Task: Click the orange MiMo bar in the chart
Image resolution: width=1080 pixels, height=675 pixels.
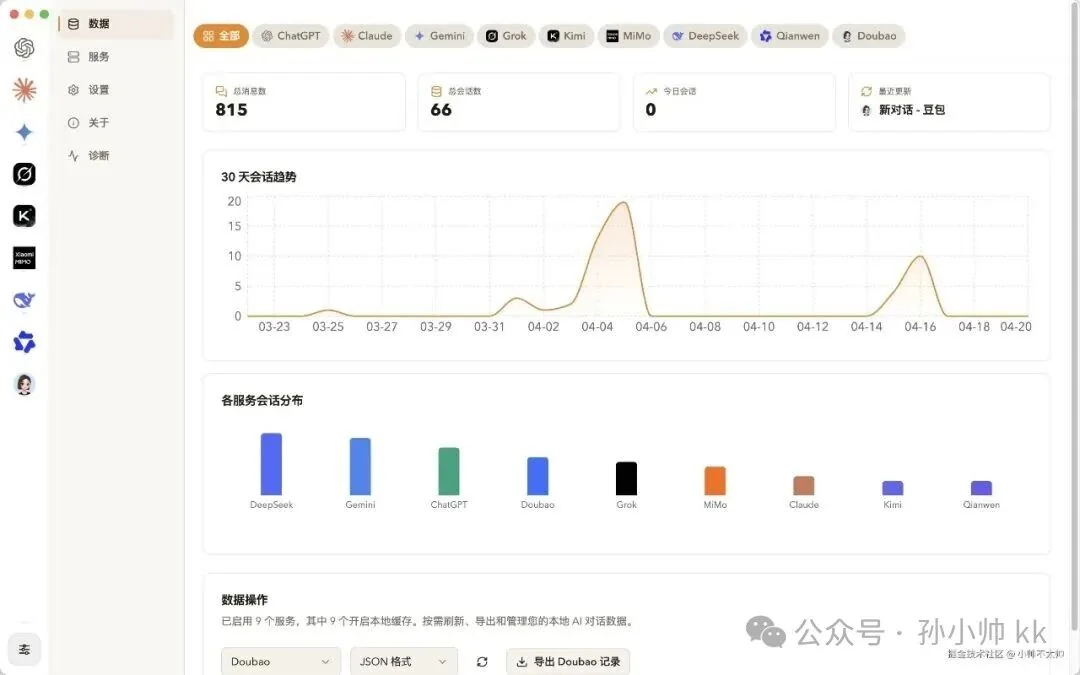Action: pos(715,481)
